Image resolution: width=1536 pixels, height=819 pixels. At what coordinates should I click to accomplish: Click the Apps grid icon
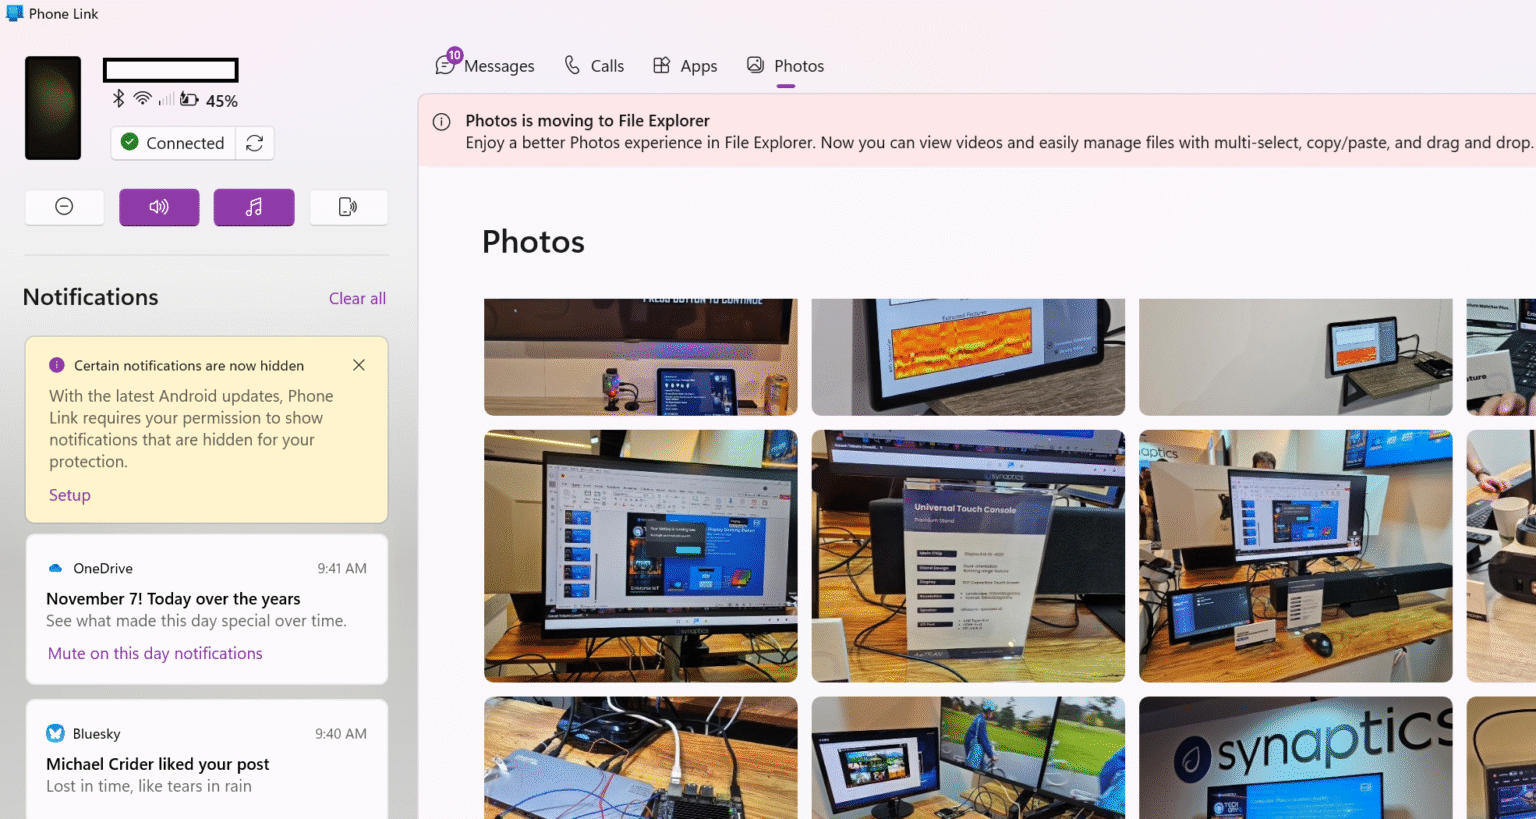661,65
